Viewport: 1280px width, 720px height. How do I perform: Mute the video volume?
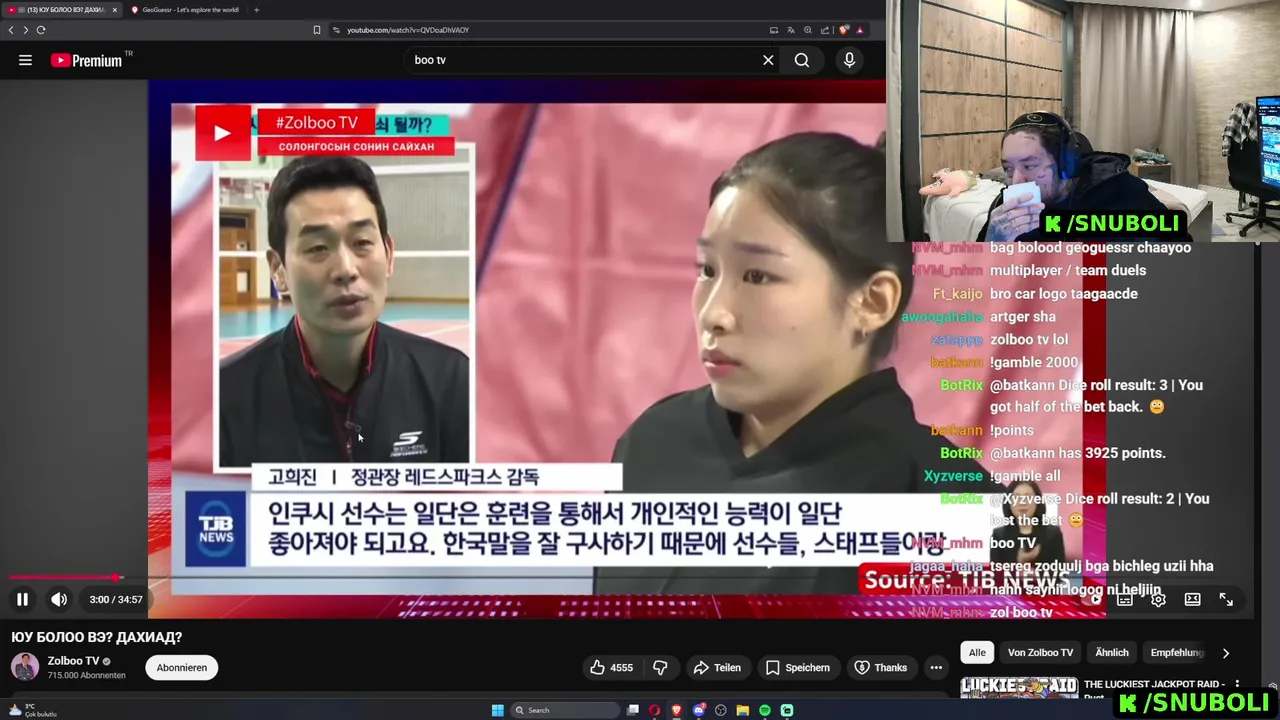pyautogui.click(x=59, y=599)
